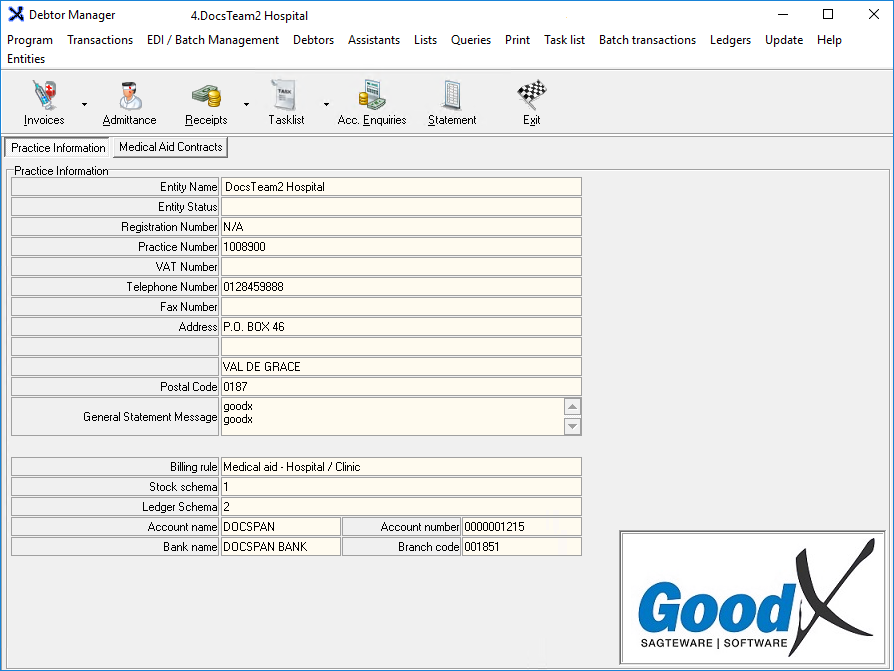Open the Batch transactions menu
This screenshot has height=671, width=894.
pos(647,40)
